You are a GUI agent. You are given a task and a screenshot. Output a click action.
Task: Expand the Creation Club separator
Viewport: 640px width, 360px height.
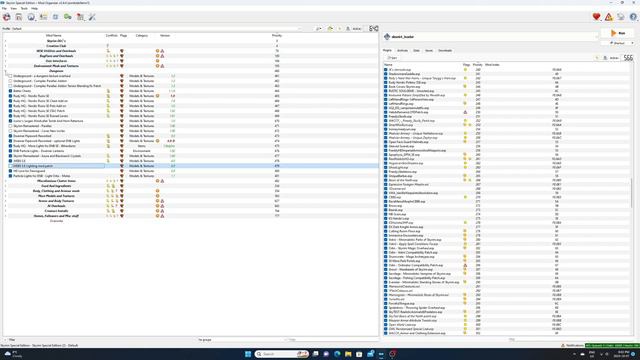[x=5, y=46]
